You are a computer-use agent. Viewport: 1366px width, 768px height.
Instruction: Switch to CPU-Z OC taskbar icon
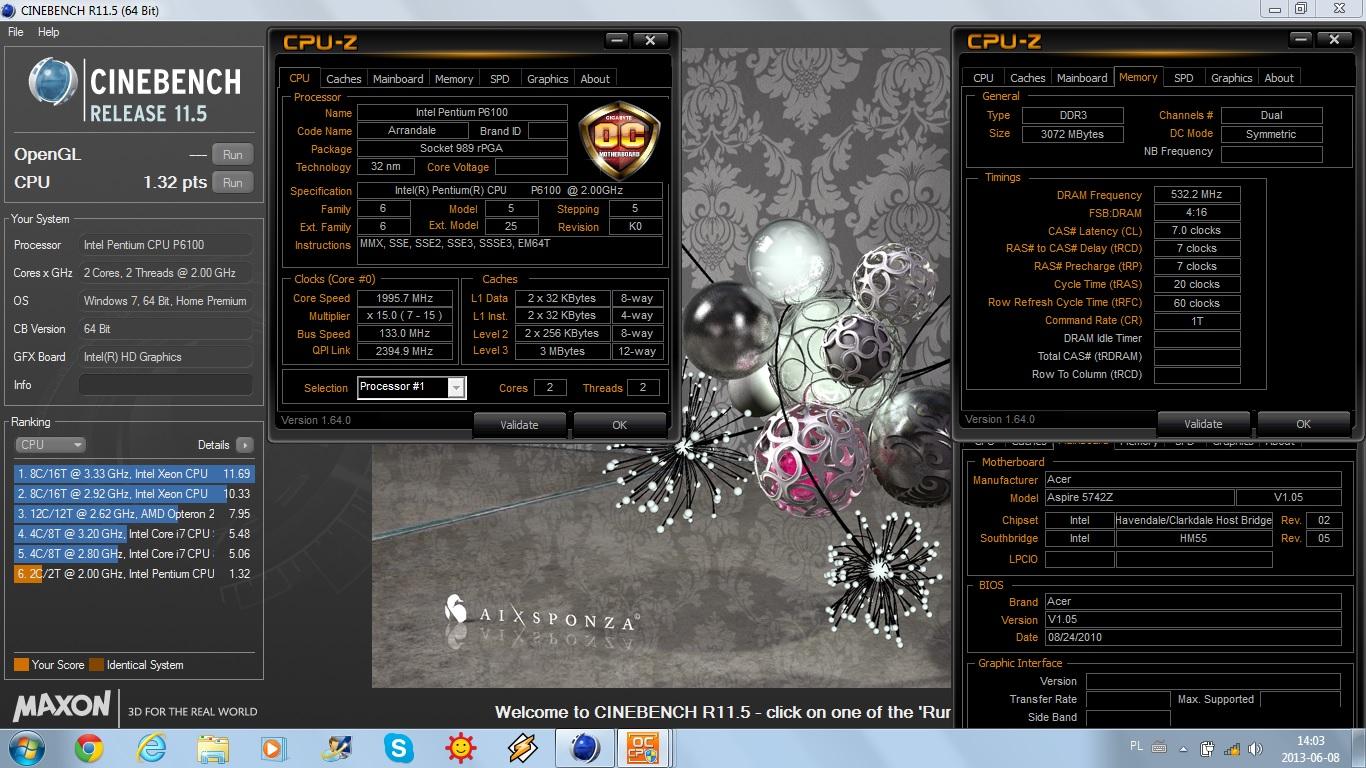coord(642,747)
